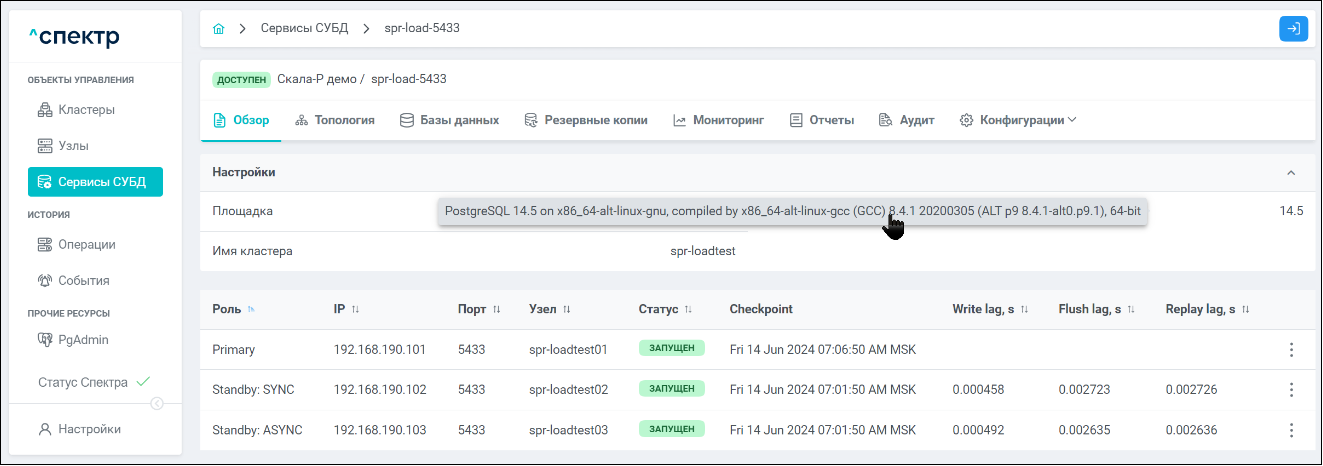Image resolution: width=1323 pixels, height=466 pixels.
Task: Open the actions menu for Standby: SYNC row
Action: pyautogui.click(x=1291, y=390)
